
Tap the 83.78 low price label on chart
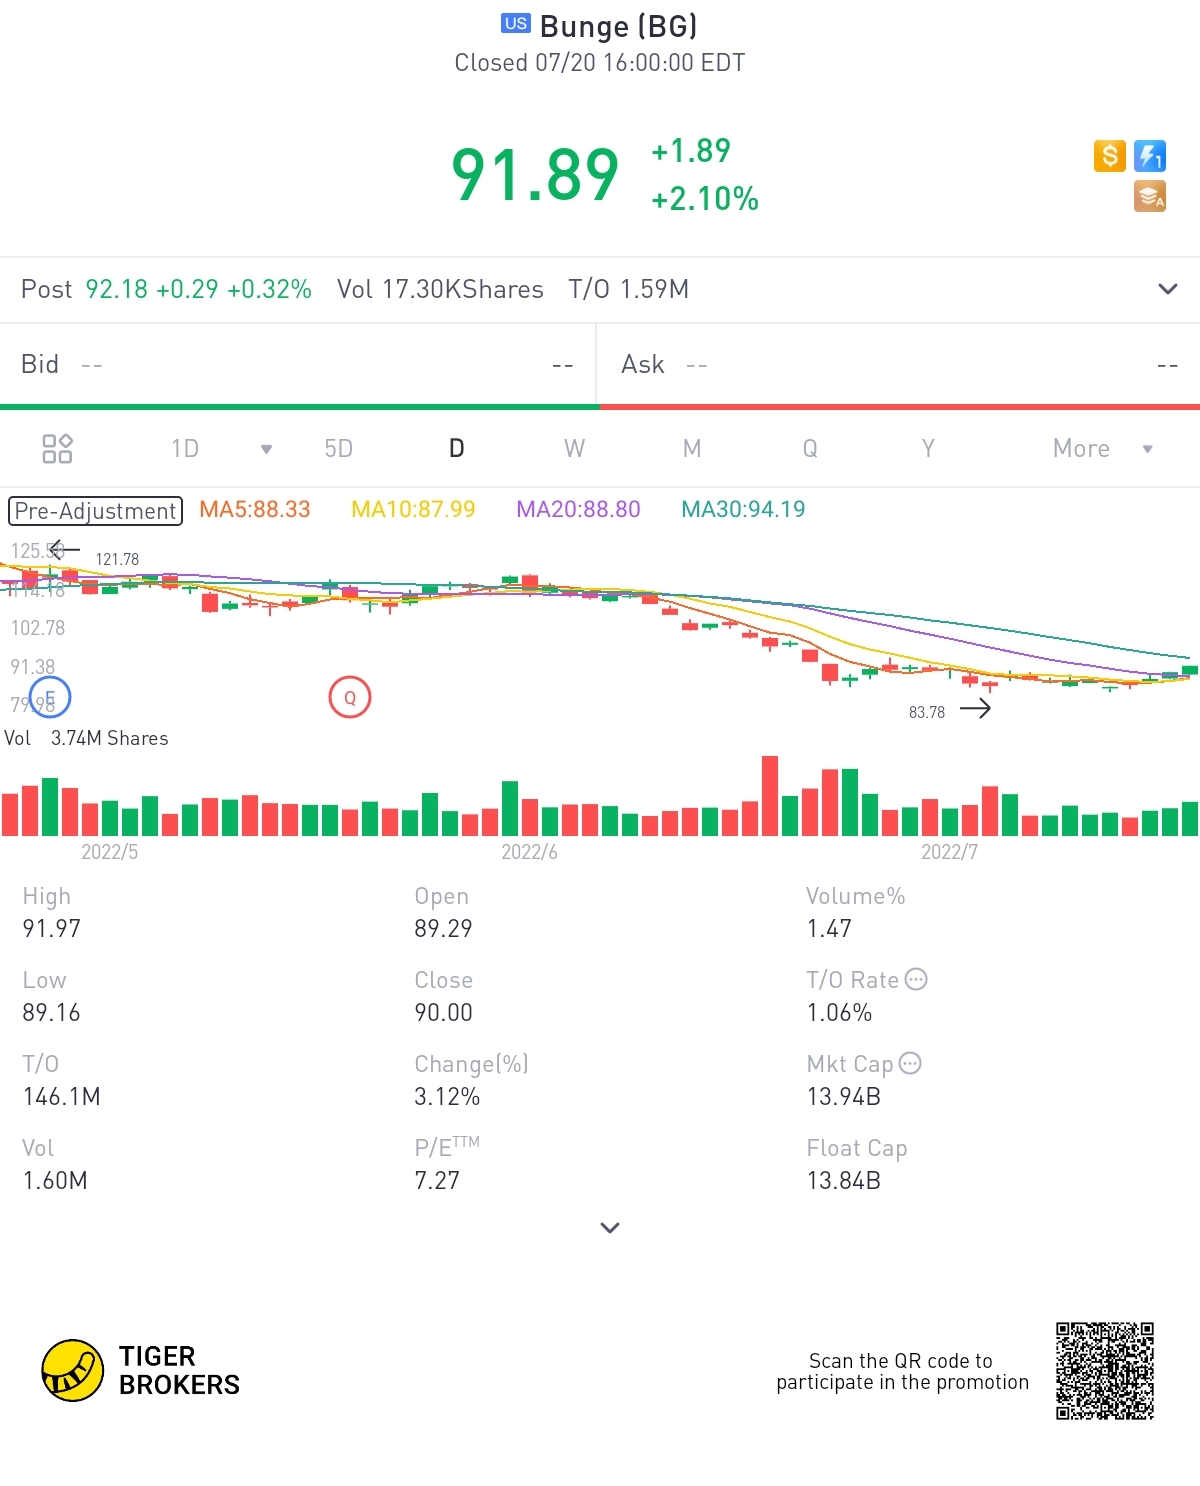tap(927, 712)
